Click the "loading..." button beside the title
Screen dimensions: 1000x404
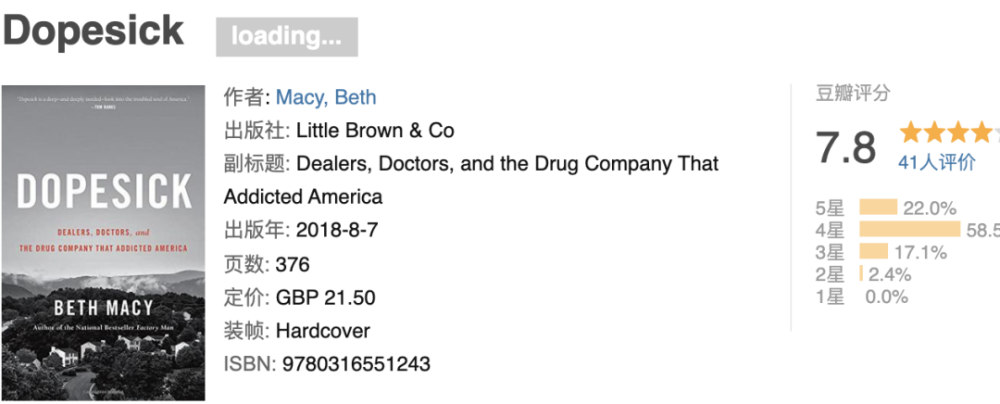click(x=287, y=37)
